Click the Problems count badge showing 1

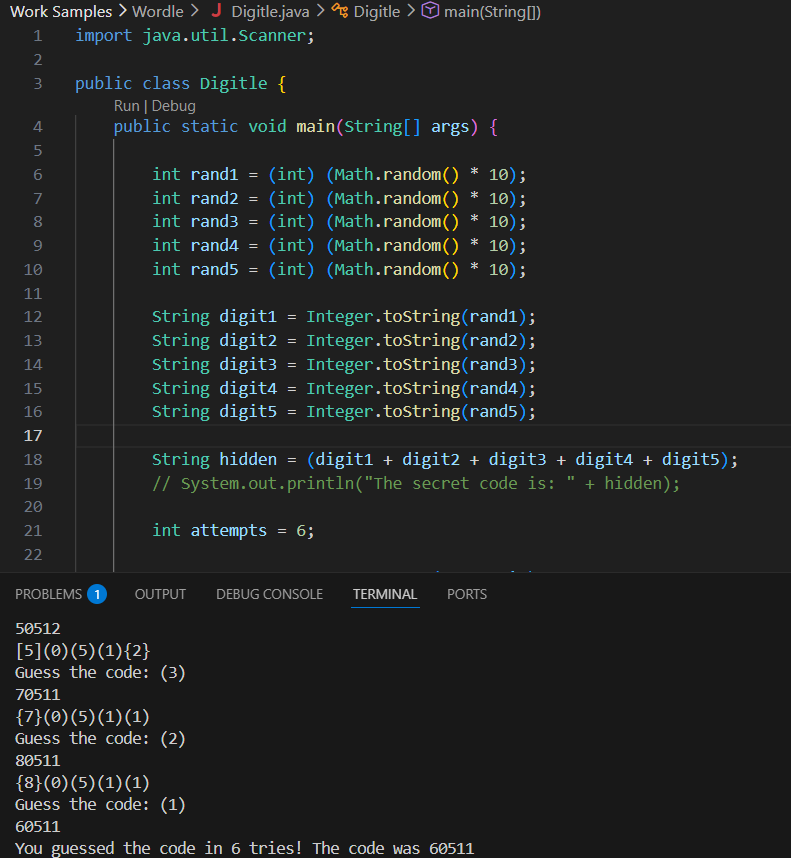point(97,594)
